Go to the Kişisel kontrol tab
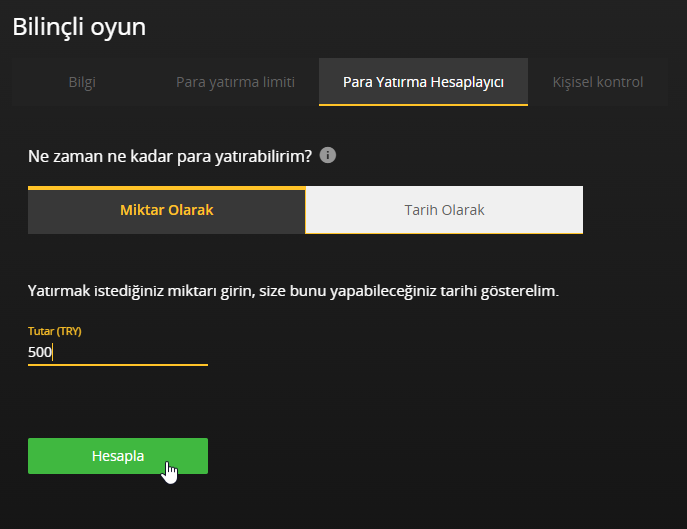This screenshot has height=529, width=687. tap(598, 82)
